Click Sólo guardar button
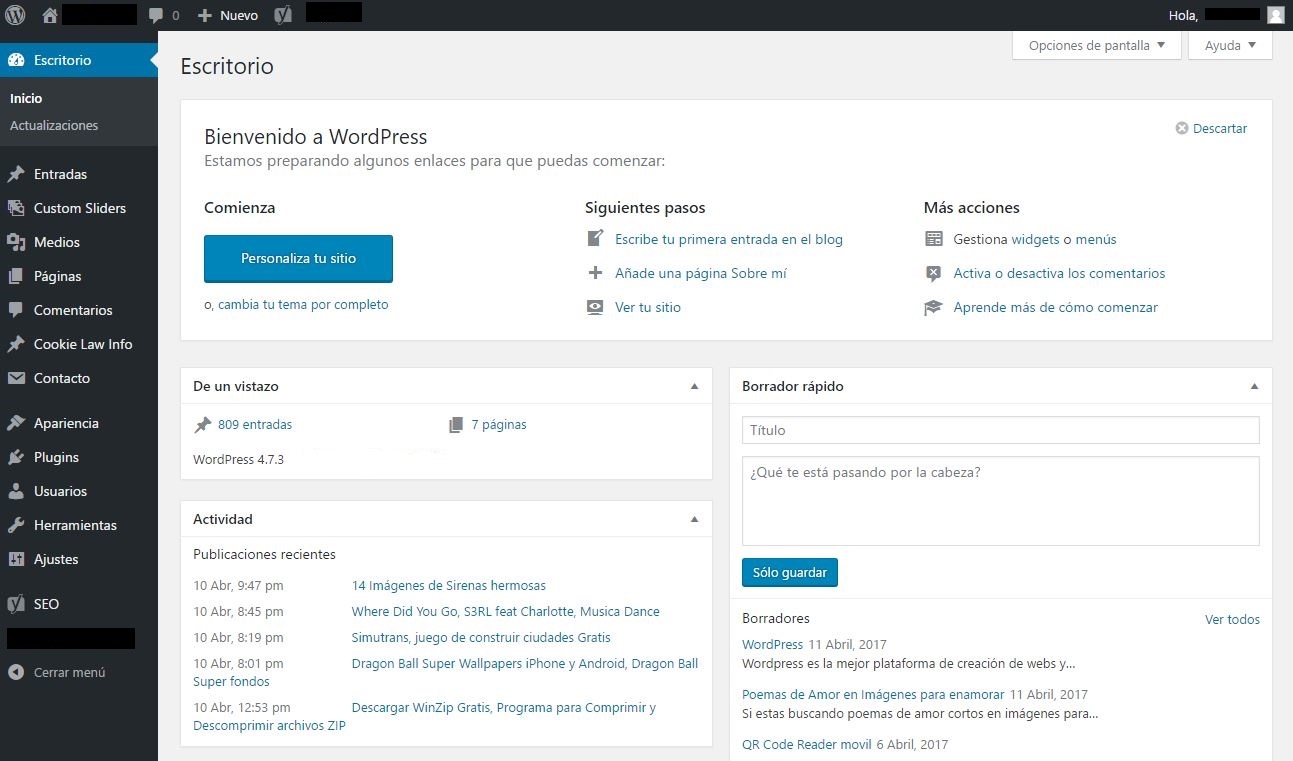Viewport: 1293px width, 761px height. click(x=790, y=572)
